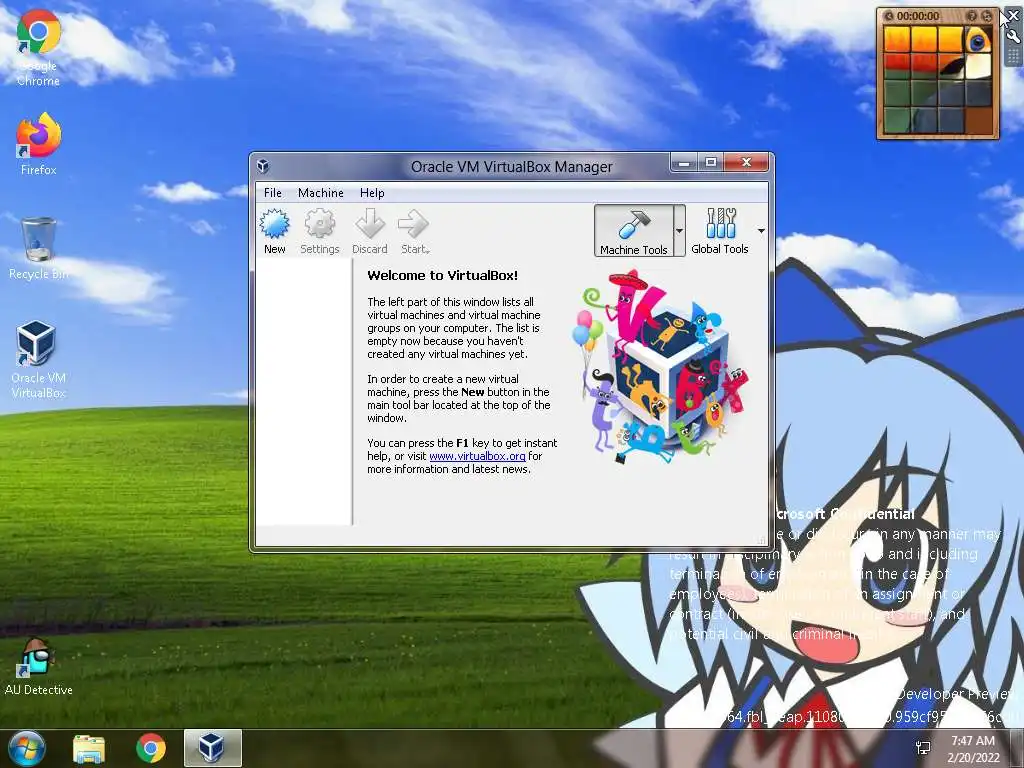The image size is (1024, 768).
Task: Click the VirtualBox title bar cube icon
Action: [x=263, y=166]
